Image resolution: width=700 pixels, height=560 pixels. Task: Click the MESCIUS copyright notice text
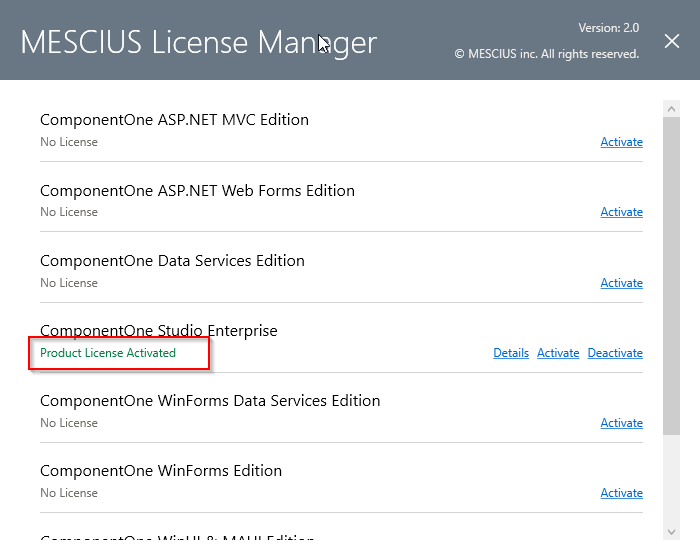[547, 54]
